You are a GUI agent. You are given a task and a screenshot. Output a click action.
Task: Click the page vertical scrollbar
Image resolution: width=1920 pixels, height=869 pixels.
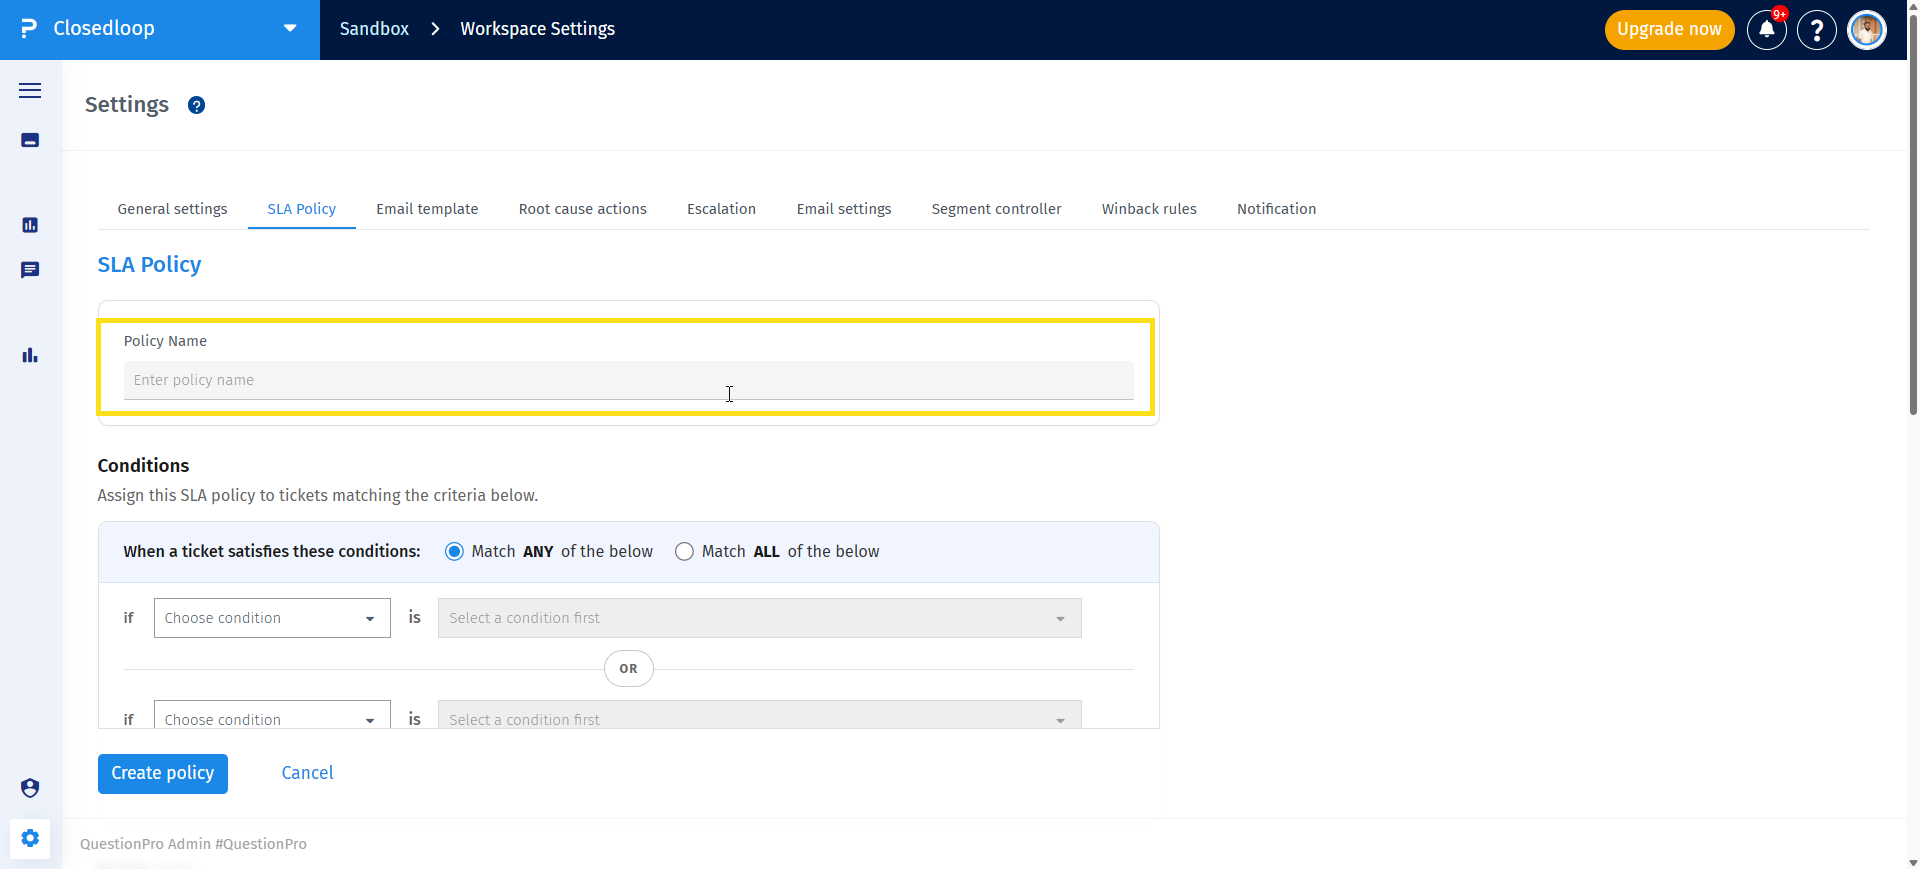[1913, 215]
